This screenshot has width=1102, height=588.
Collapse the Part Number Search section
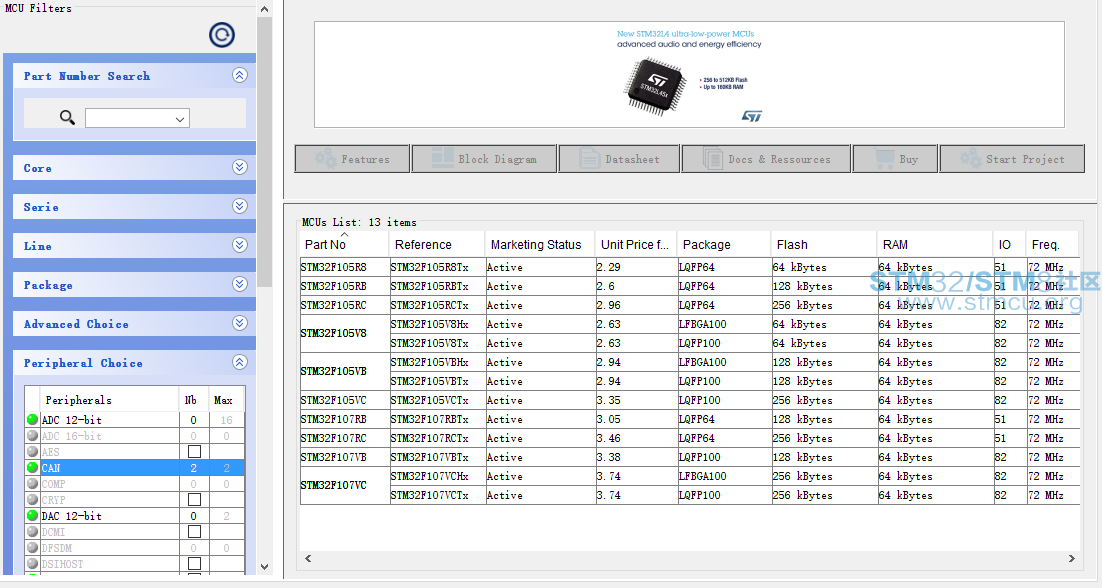(x=240, y=75)
